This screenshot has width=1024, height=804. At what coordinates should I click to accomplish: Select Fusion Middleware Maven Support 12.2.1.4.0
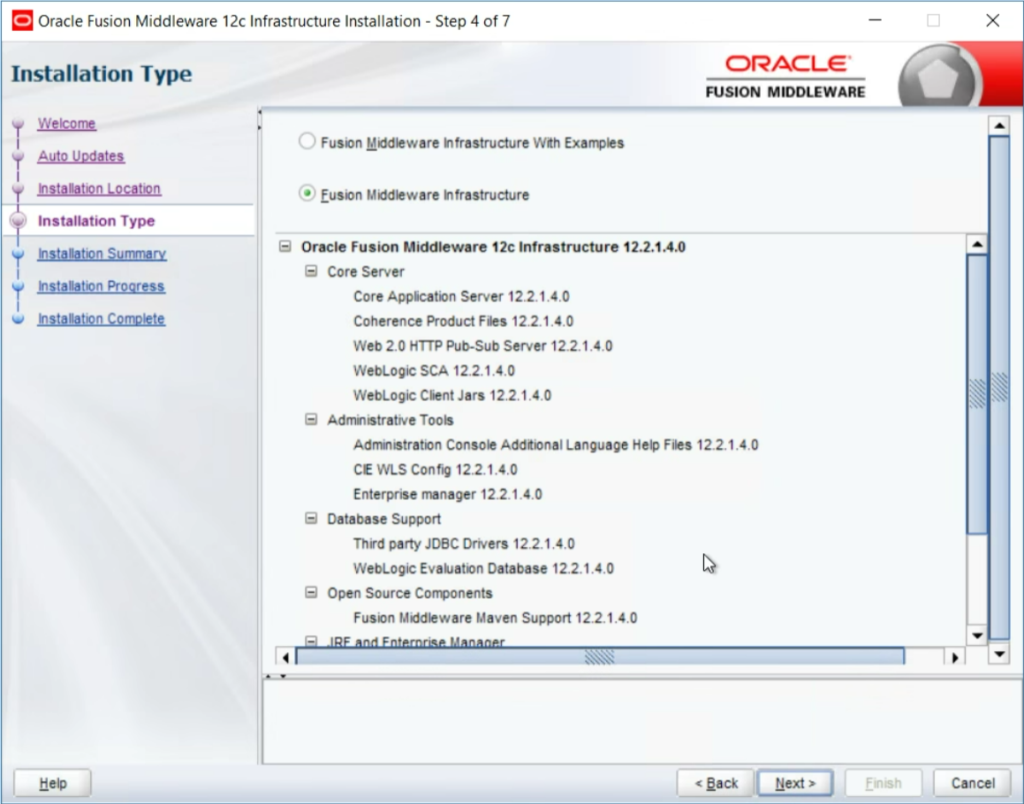[495, 618]
